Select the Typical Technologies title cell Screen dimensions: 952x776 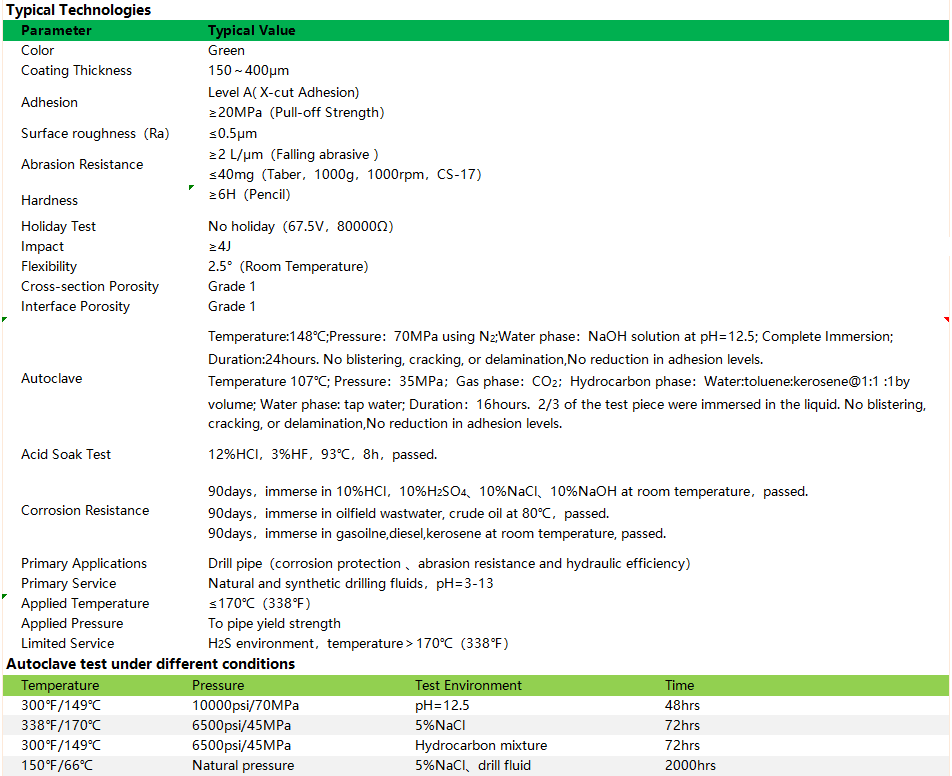click(79, 10)
